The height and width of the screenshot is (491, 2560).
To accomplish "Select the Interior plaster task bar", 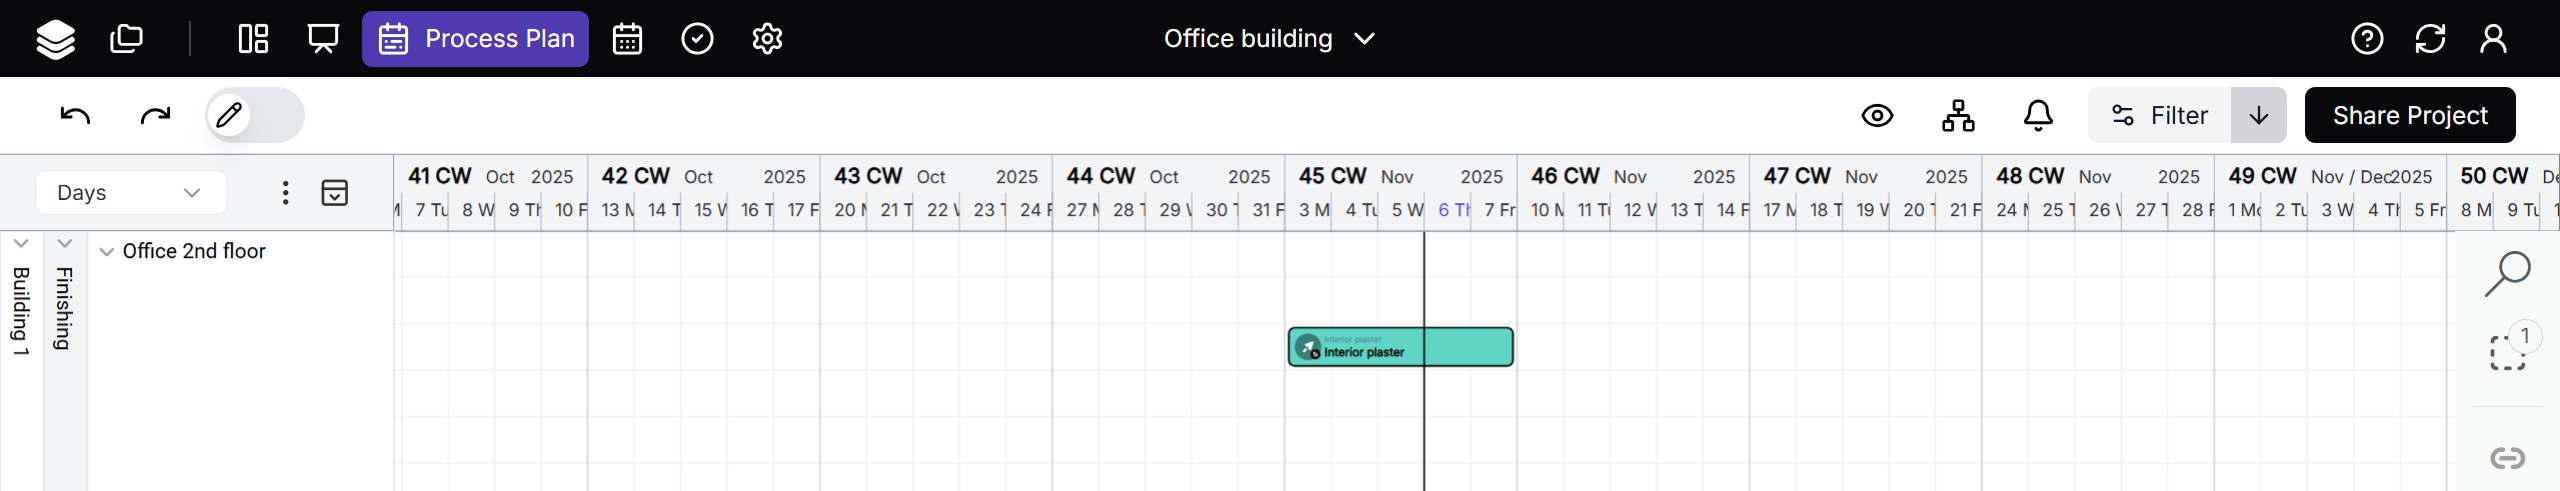I will pos(1400,347).
